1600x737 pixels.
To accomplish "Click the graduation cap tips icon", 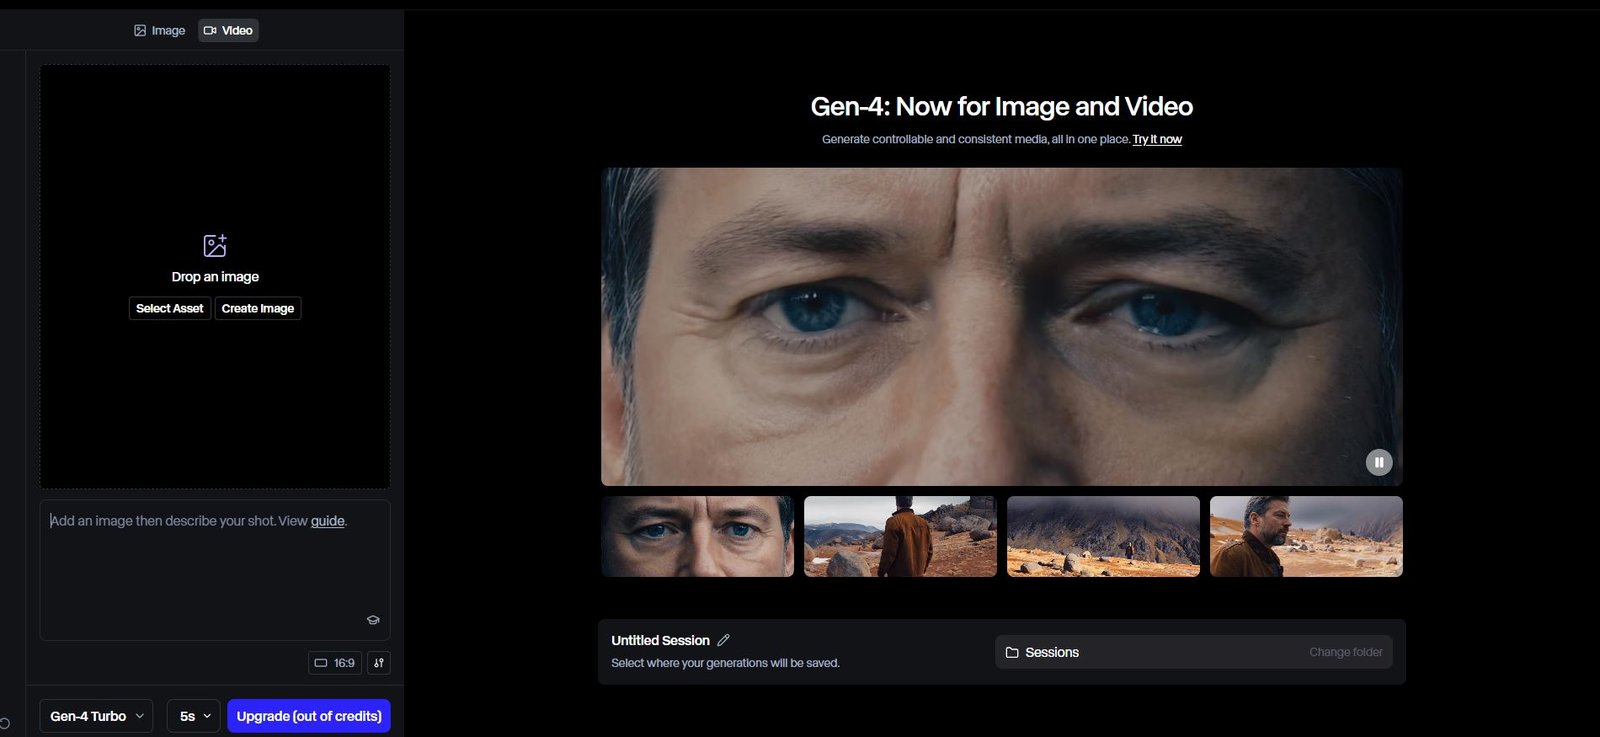I will point(373,620).
